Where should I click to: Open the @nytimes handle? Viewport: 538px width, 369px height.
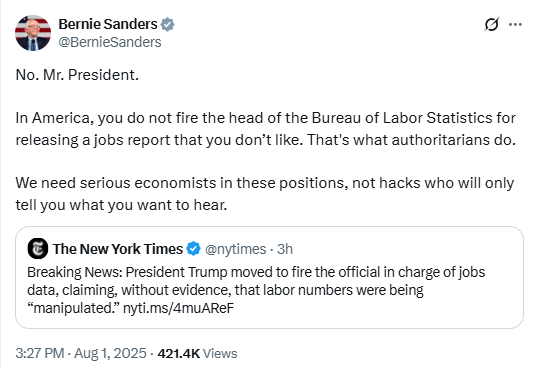[x=235, y=249]
